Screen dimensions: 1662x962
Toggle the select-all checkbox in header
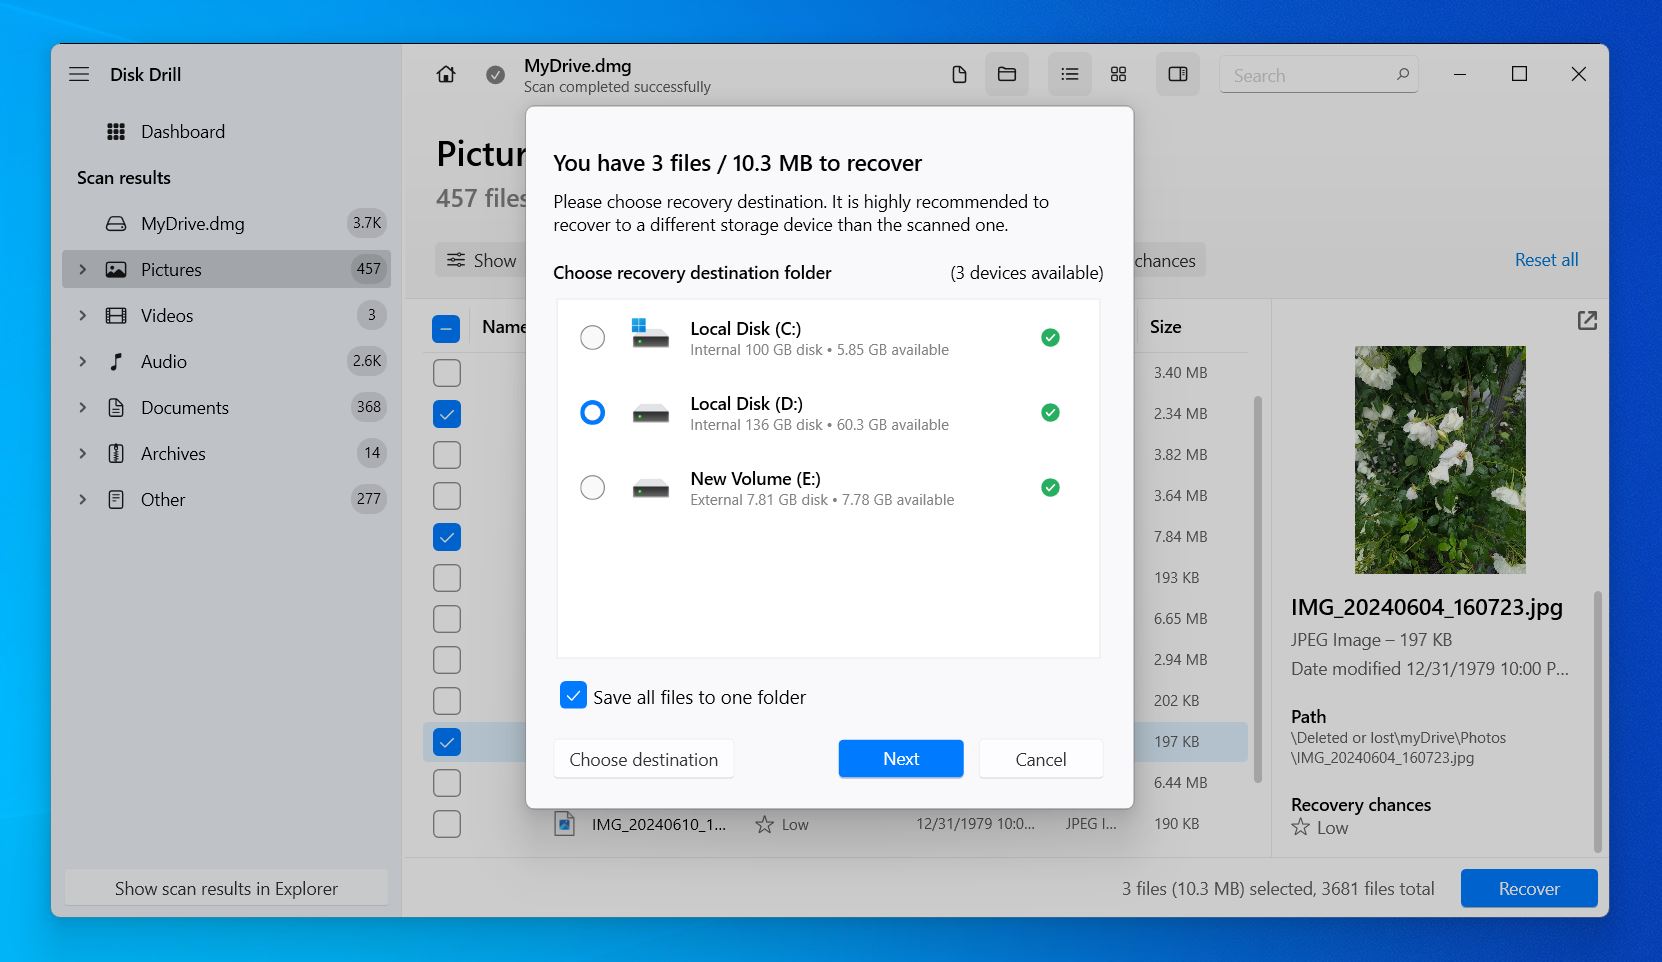point(446,328)
